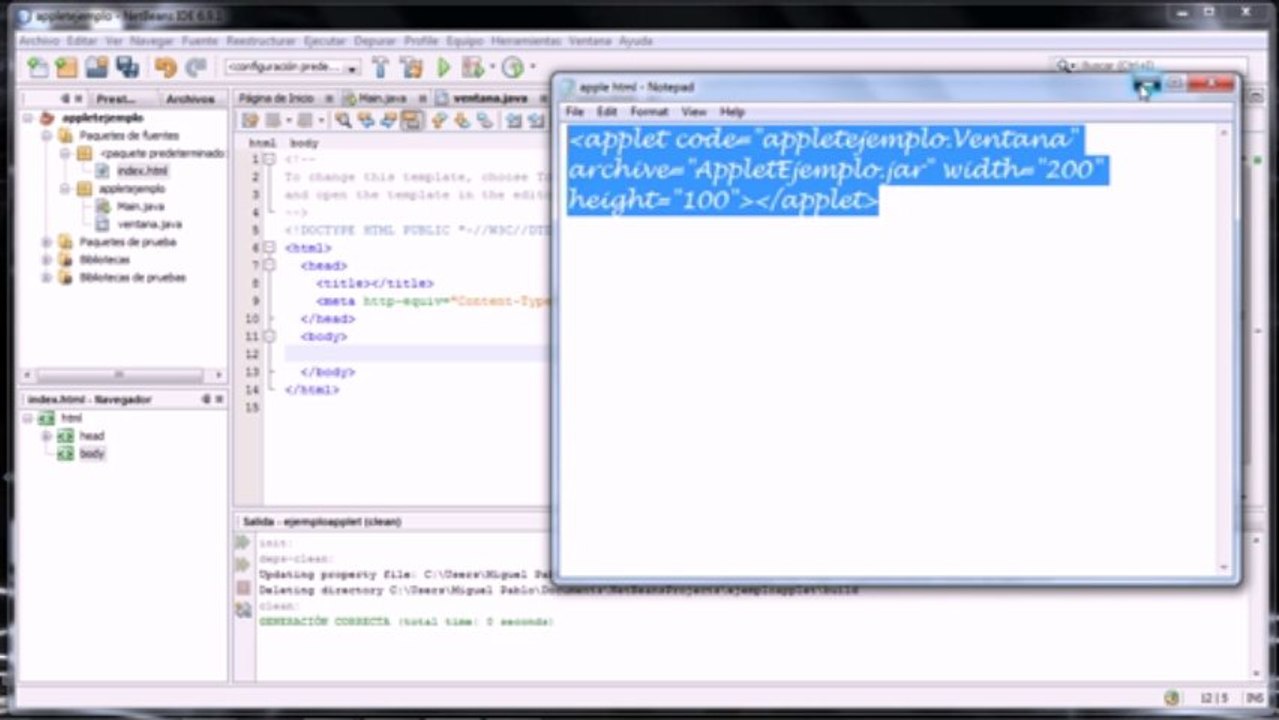Collapse the appletejemplo package node

(x=64, y=189)
